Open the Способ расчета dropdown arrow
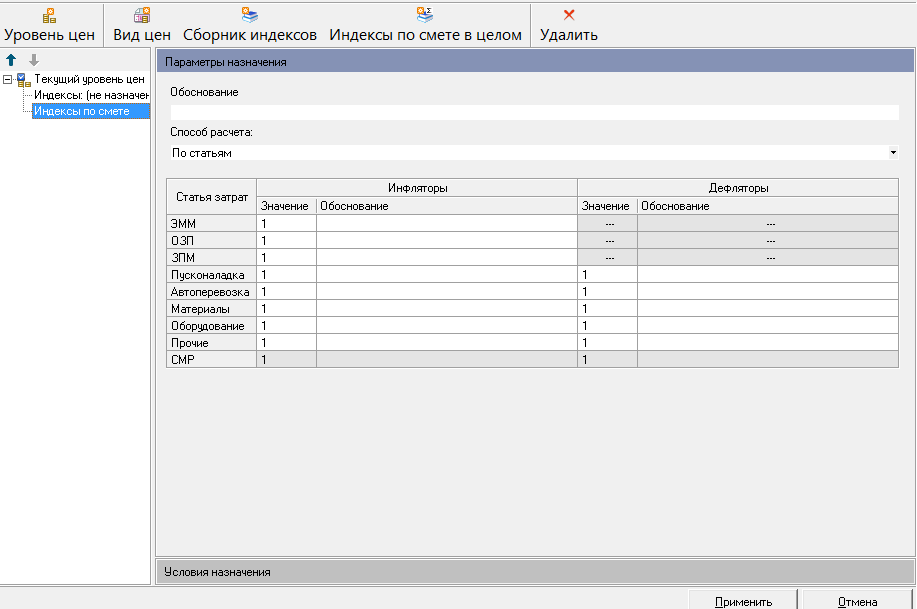Viewport: 917px width, 609px height. tap(893, 153)
